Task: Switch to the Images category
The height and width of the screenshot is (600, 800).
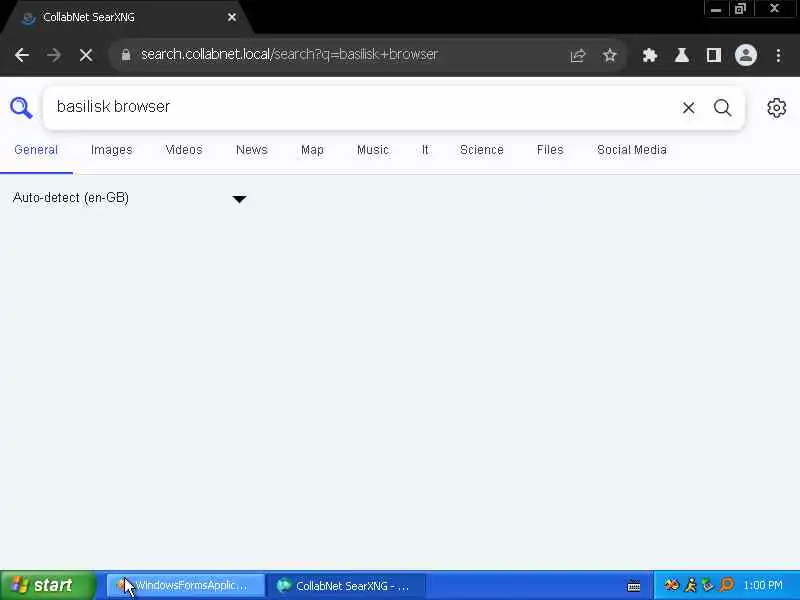Action: 111,150
